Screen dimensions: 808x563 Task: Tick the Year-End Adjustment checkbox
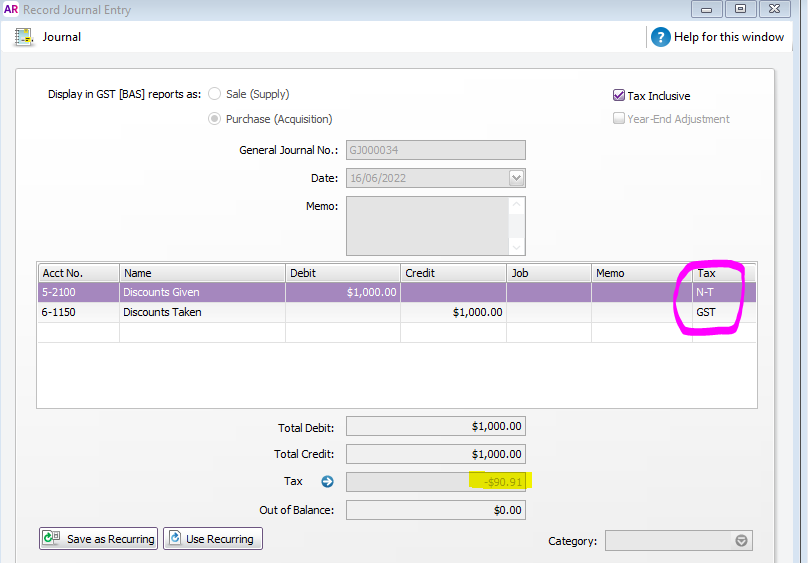click(x=619, y=119)
